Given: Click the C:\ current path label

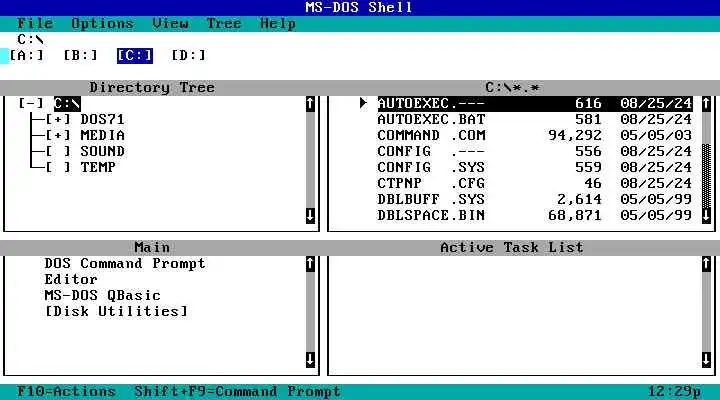Looking at the screenshot, I should [30, 39].
